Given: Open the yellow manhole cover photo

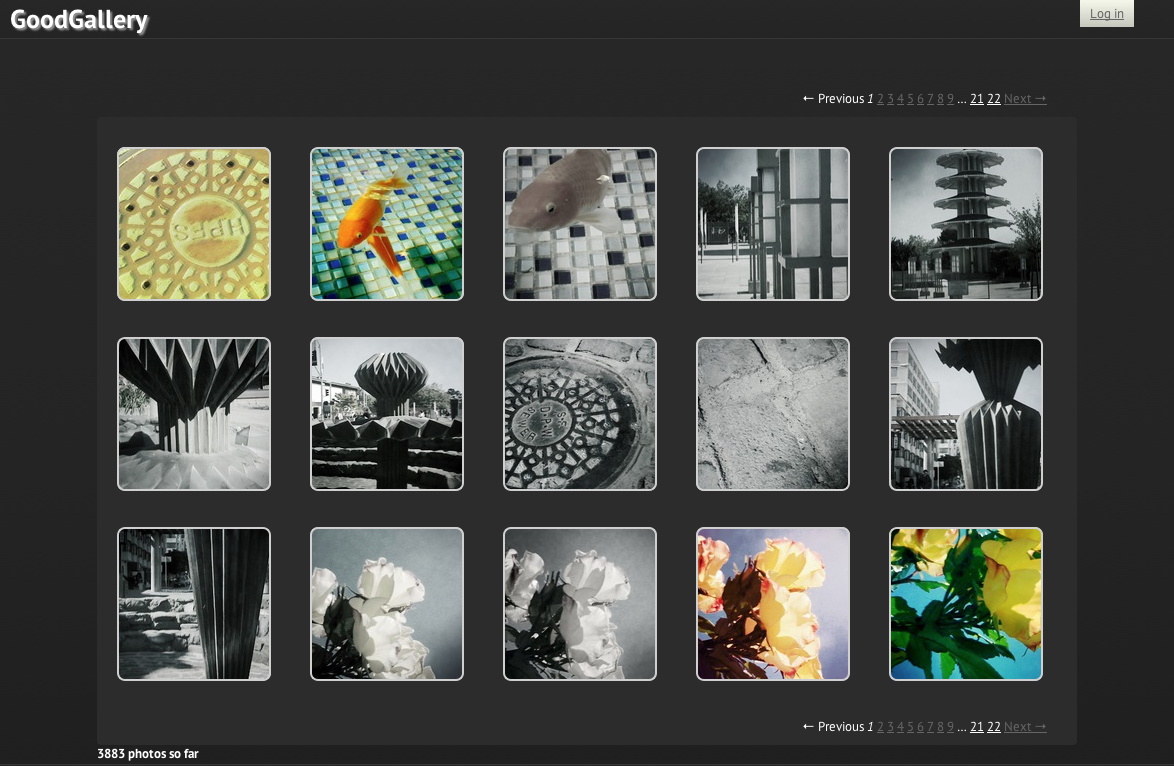Looking at the screenshot, I should point(194,224).
